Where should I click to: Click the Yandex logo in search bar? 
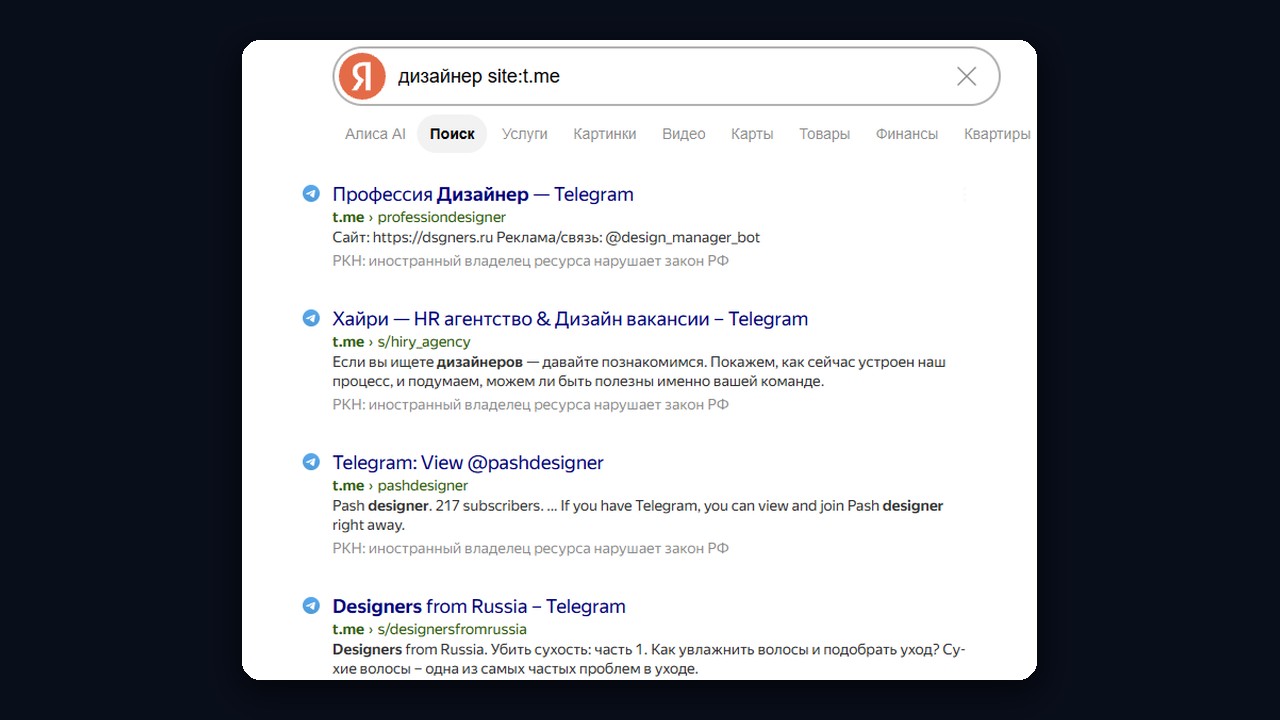pos(362,76)
